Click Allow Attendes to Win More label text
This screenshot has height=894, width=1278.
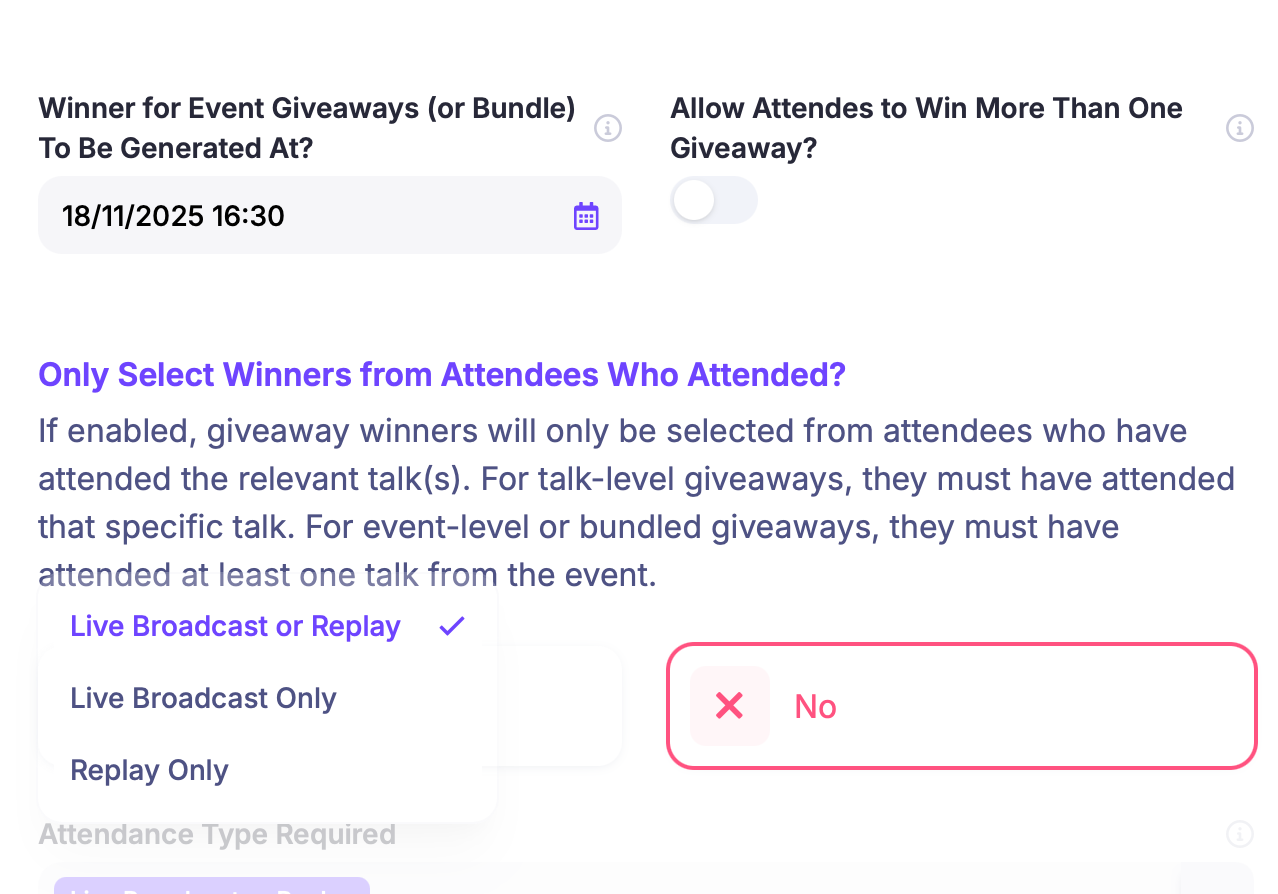(926, 128)
